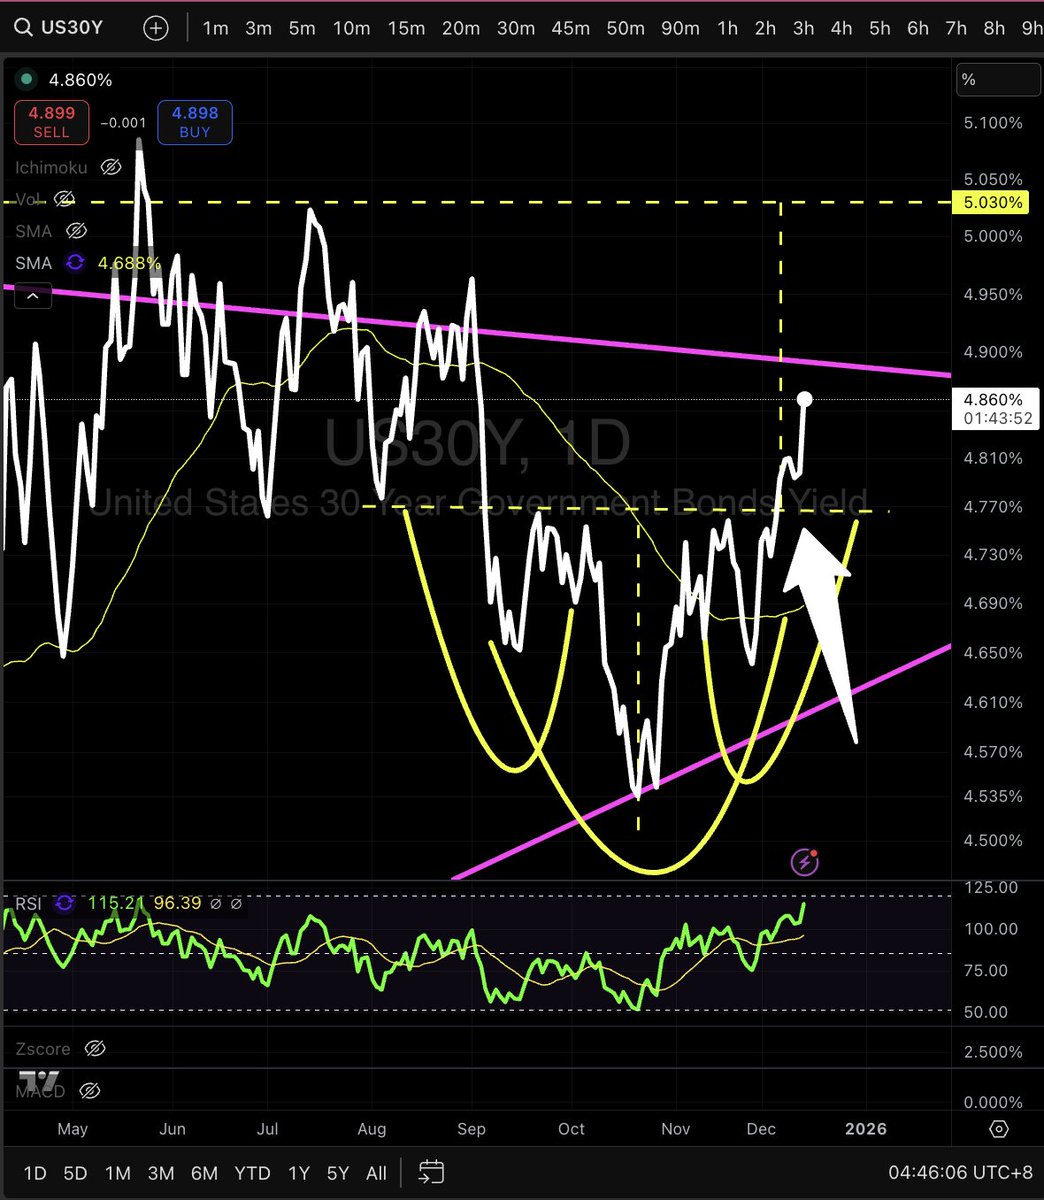Switch to 30m interval
This screenshot has width=1044, height=1200.
point(516,28)
